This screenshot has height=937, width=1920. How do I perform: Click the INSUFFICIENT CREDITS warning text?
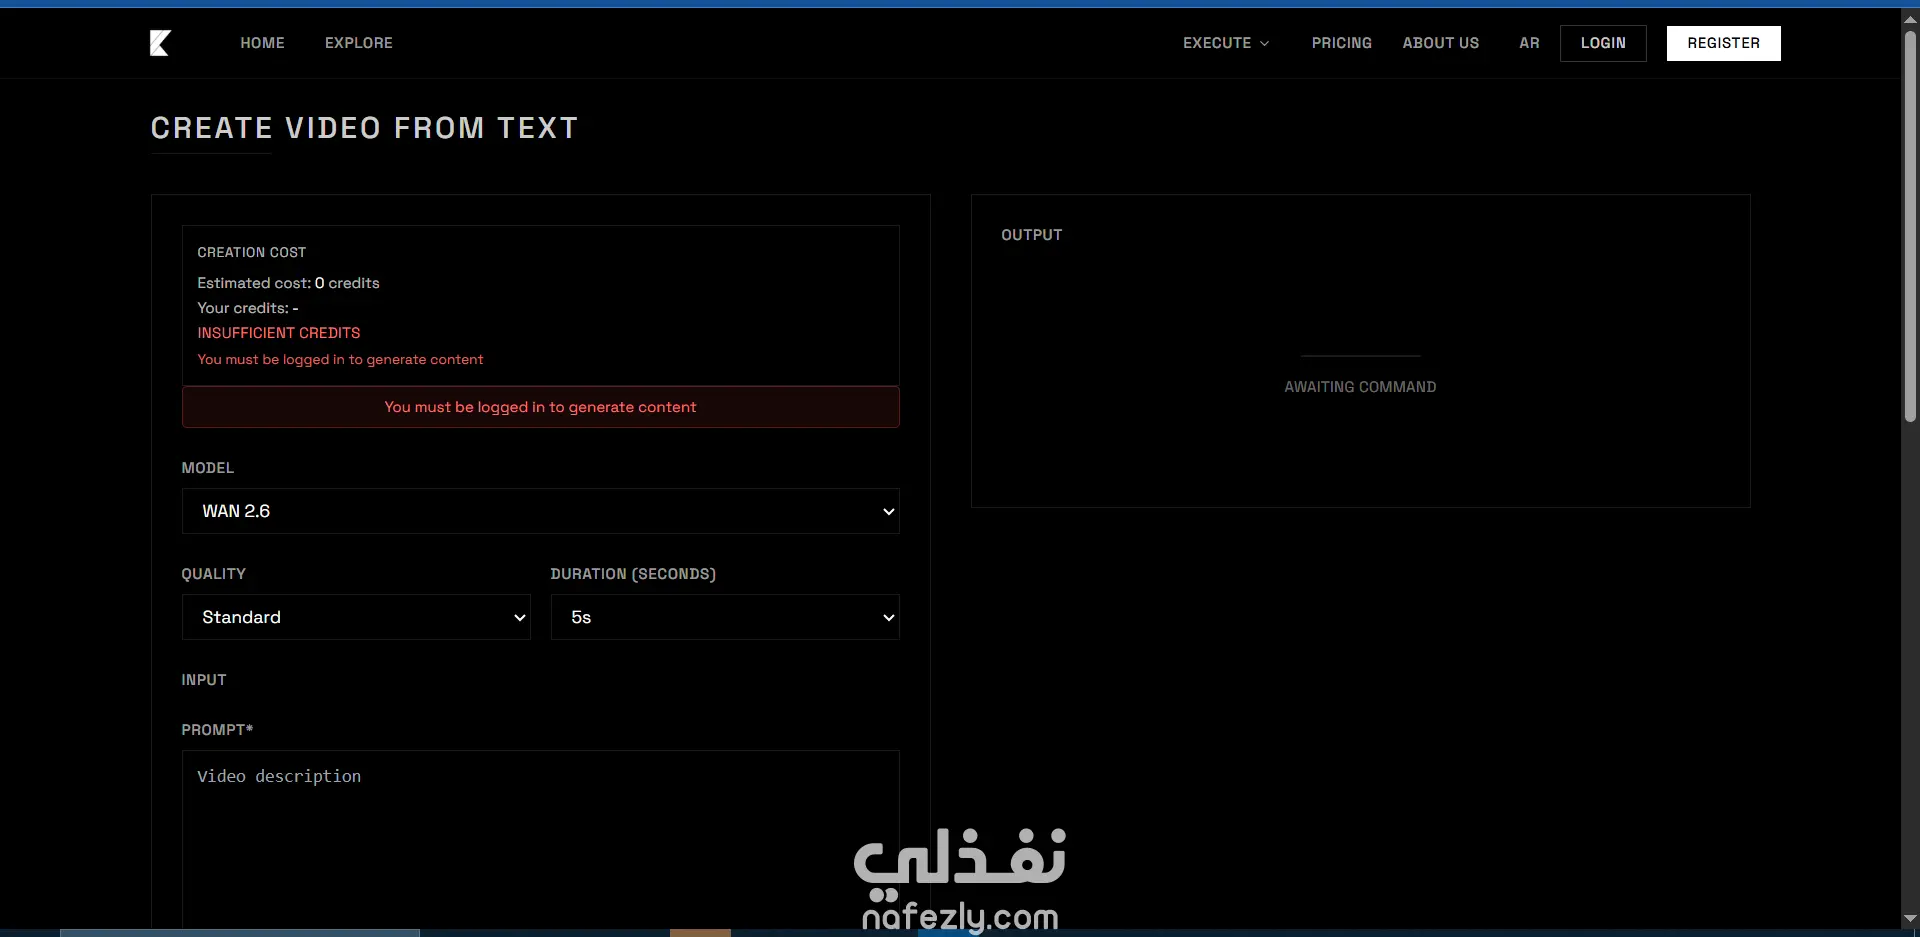[x=279, y=333]
